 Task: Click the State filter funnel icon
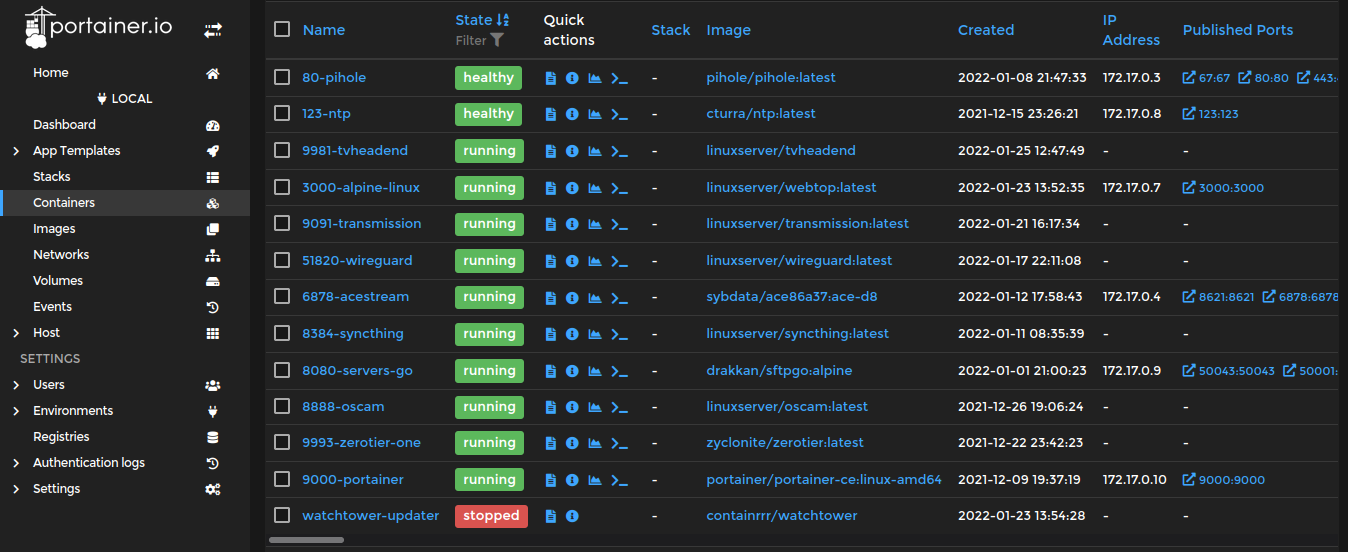click(x=497, y=40)
